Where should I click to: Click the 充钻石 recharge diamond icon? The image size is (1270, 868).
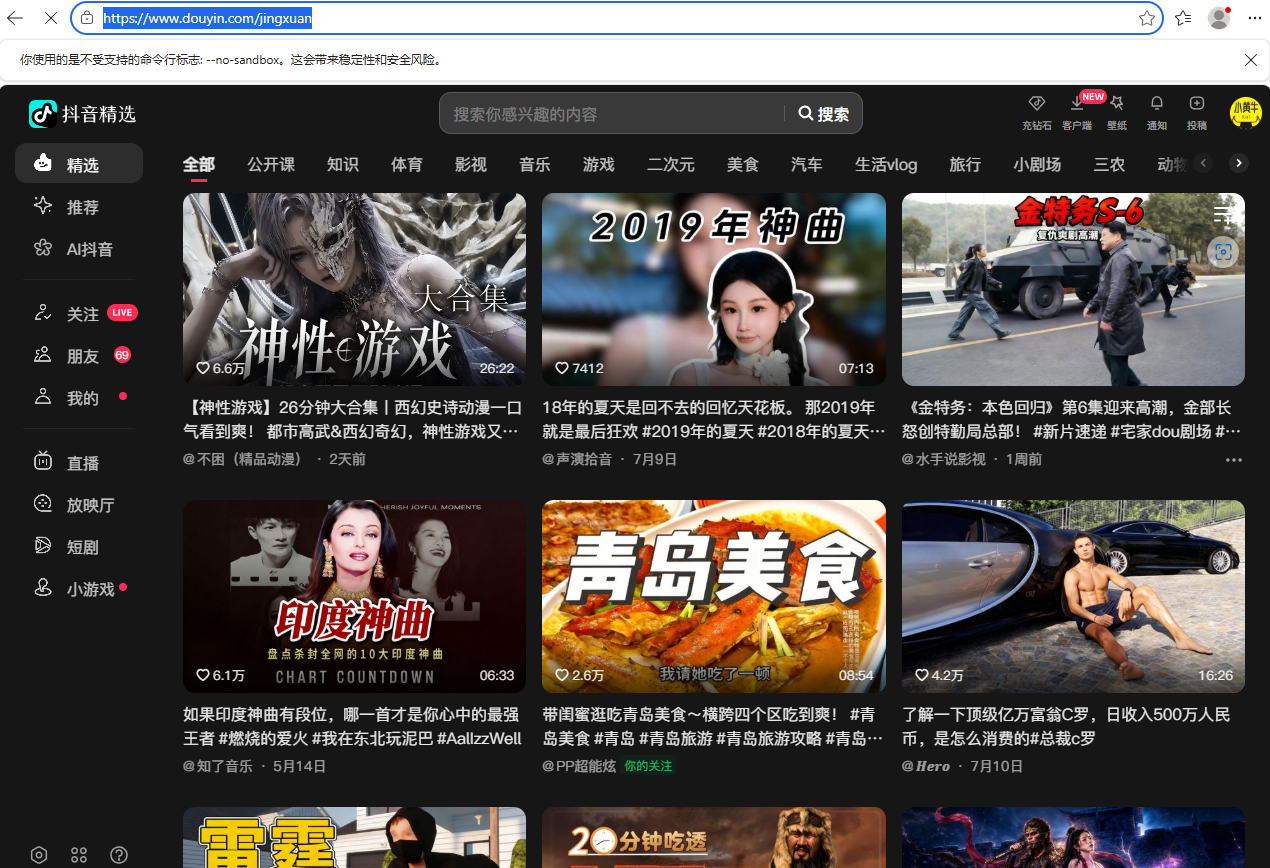[x=1036, y=112]
